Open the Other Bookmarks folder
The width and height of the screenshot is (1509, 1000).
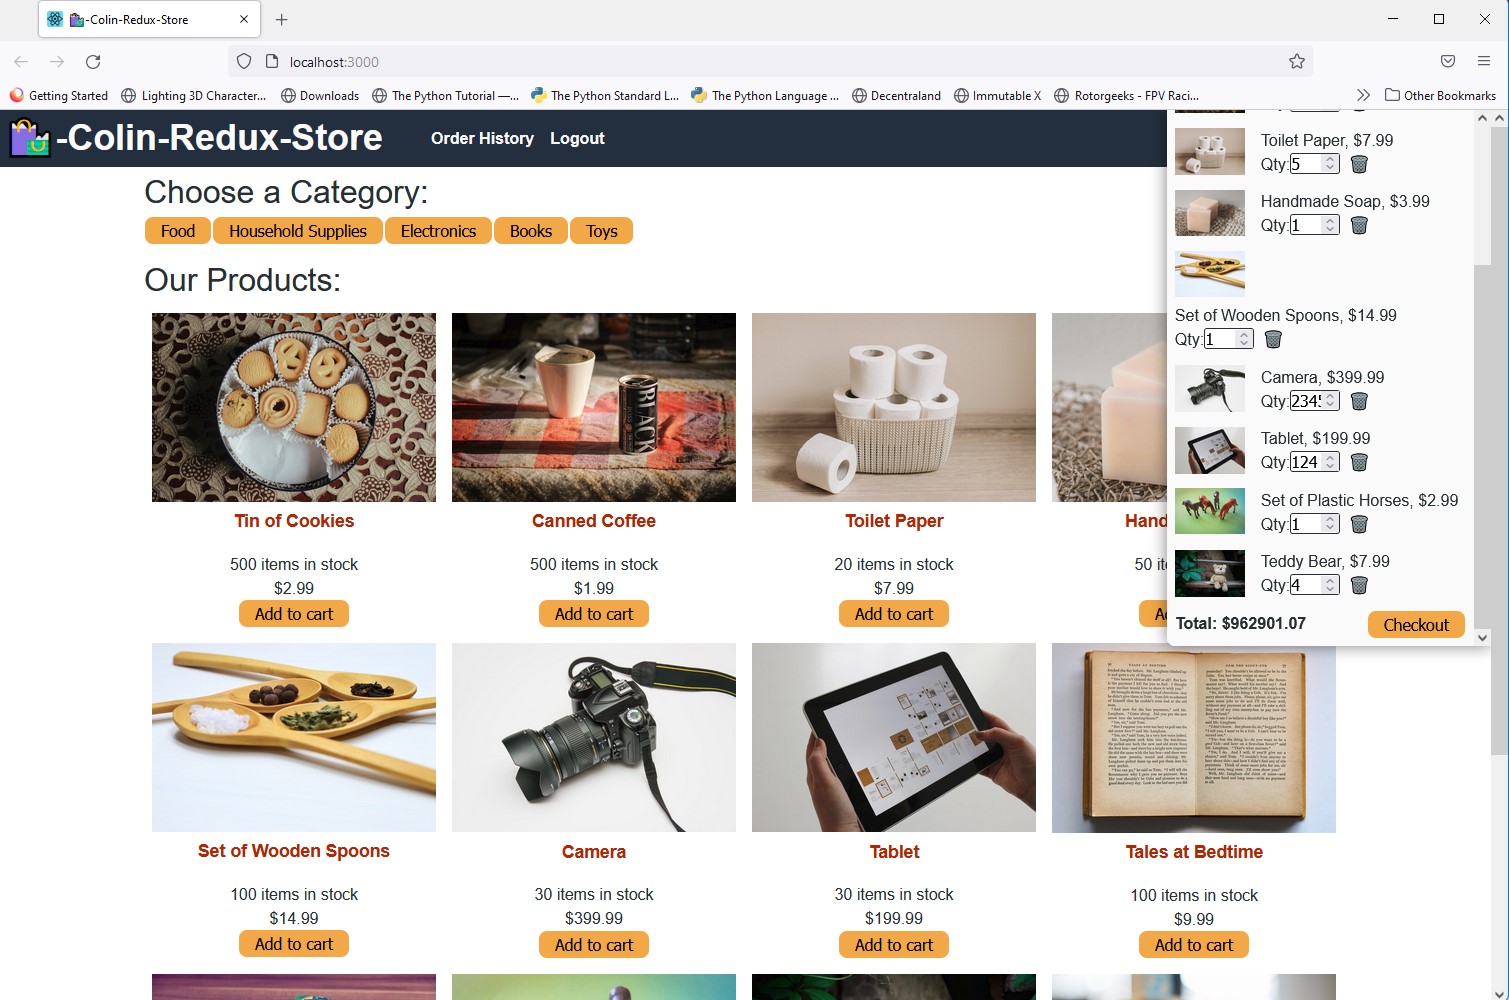(x=1441, y=95)
